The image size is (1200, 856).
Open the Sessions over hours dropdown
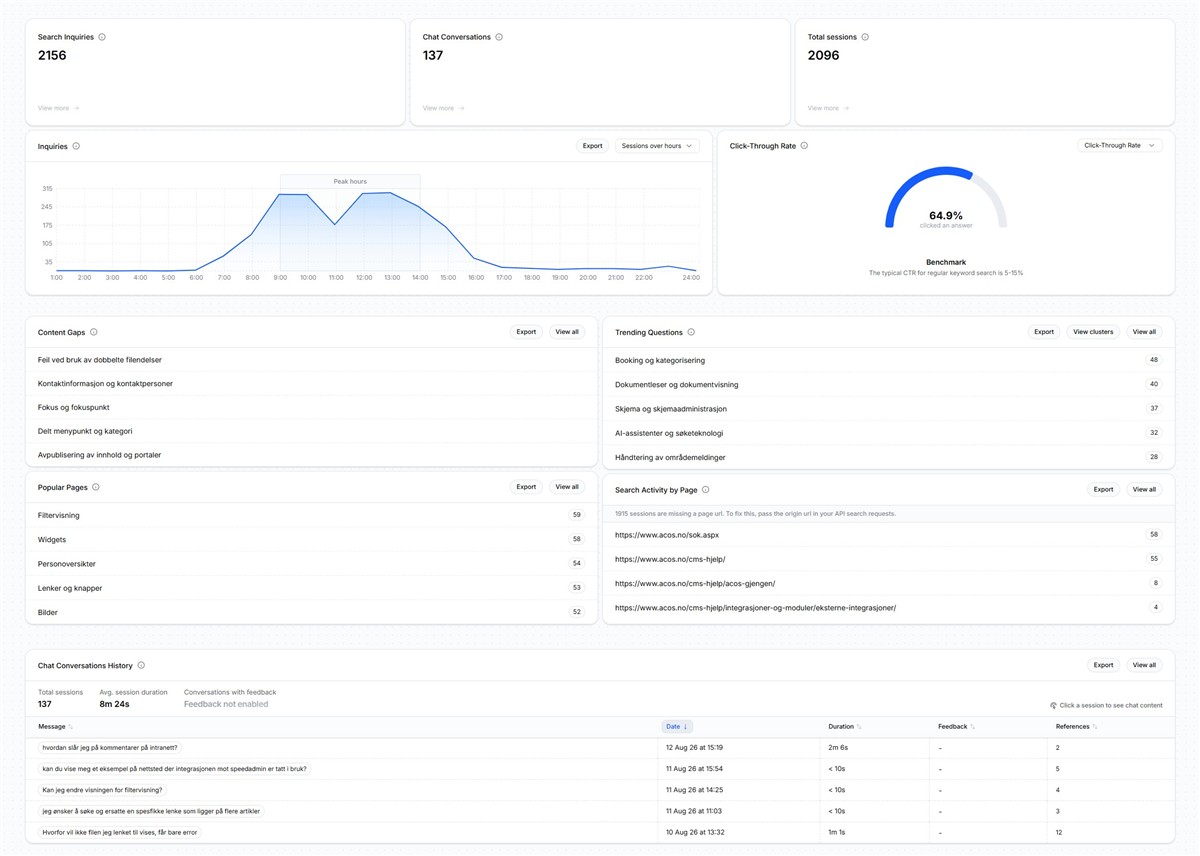pyautogui.click(x=657, y=146)
